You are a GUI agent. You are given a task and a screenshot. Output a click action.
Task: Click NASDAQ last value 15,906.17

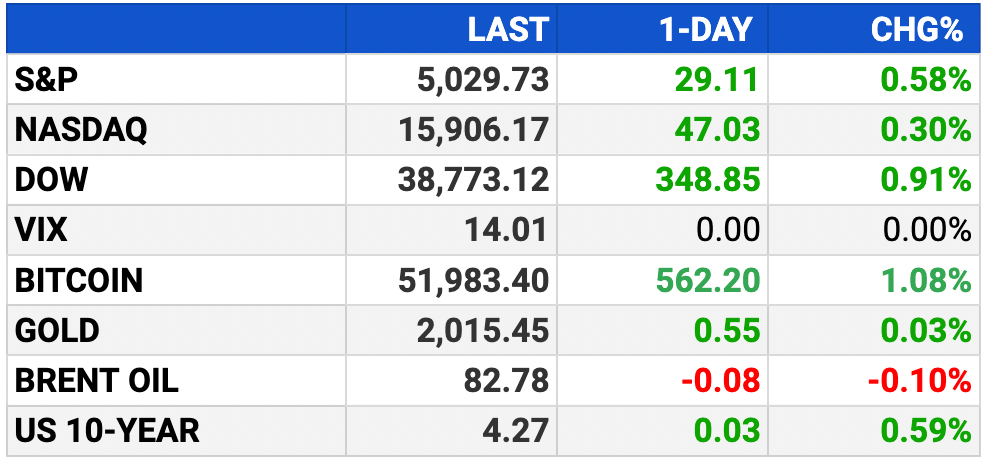[474, 130]
